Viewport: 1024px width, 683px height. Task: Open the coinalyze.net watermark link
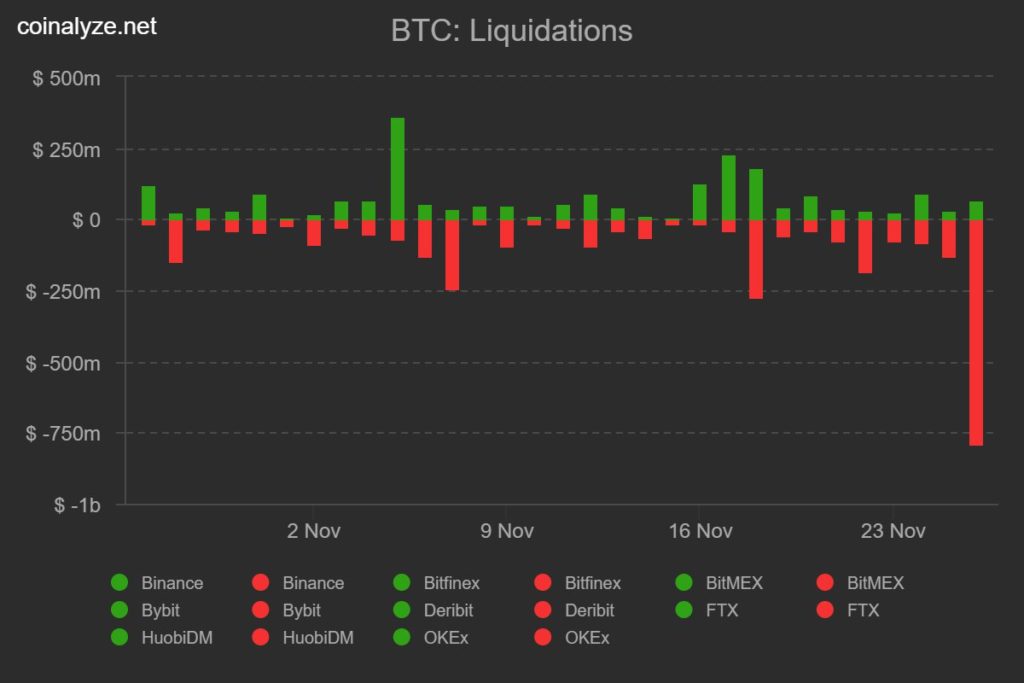pyautogui.click(x=87, y=26)
